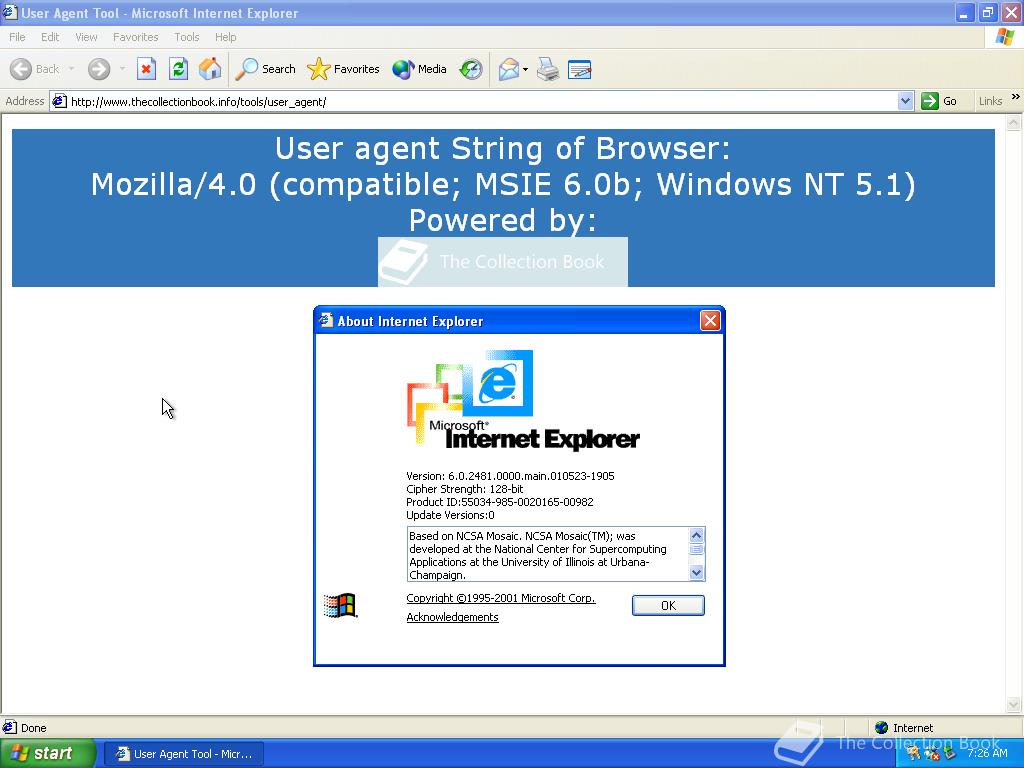
Task: Click the Product ID text line
Action: point(500,502)
